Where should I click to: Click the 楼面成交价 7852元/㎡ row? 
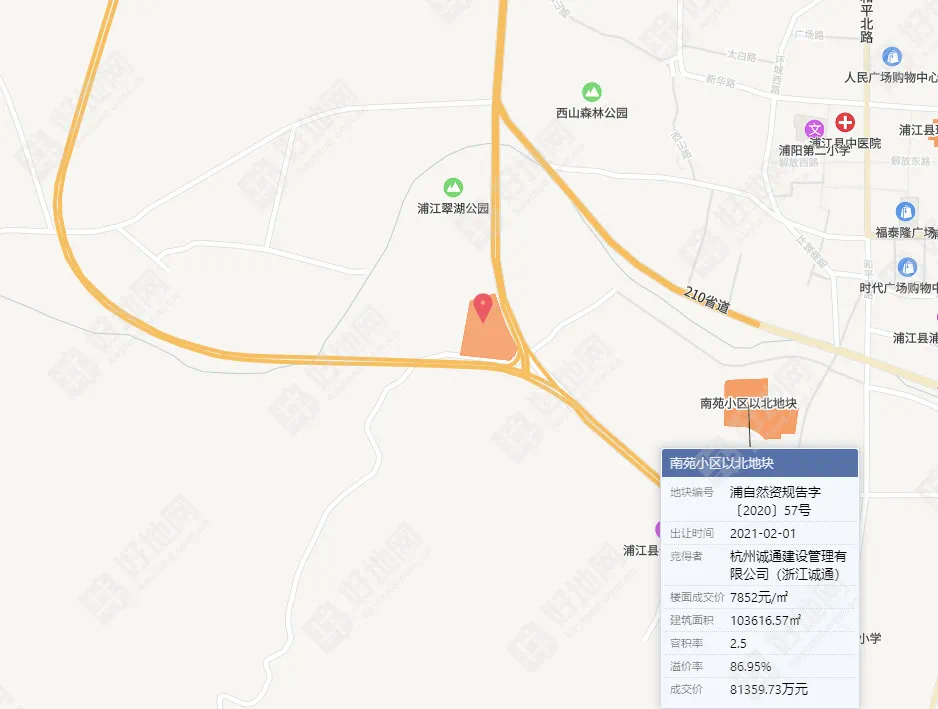760,597
